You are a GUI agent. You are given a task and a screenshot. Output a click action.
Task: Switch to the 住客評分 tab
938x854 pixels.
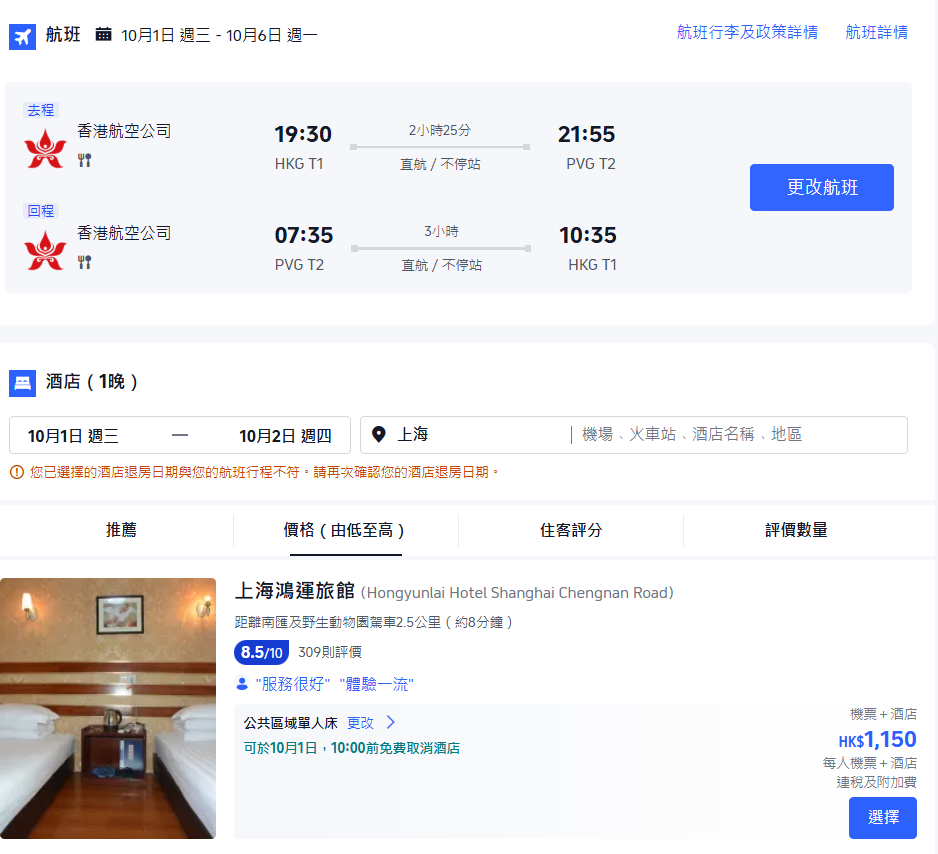pos(570,530)
